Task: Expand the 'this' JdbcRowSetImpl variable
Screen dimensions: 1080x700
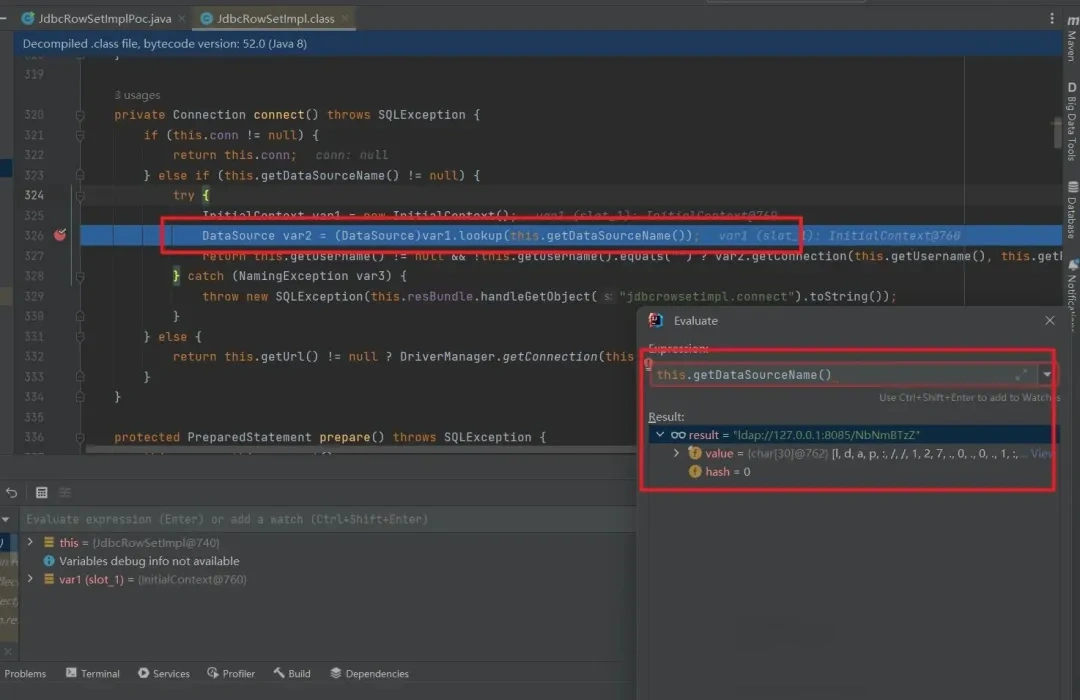Action: tap(30, 542)
